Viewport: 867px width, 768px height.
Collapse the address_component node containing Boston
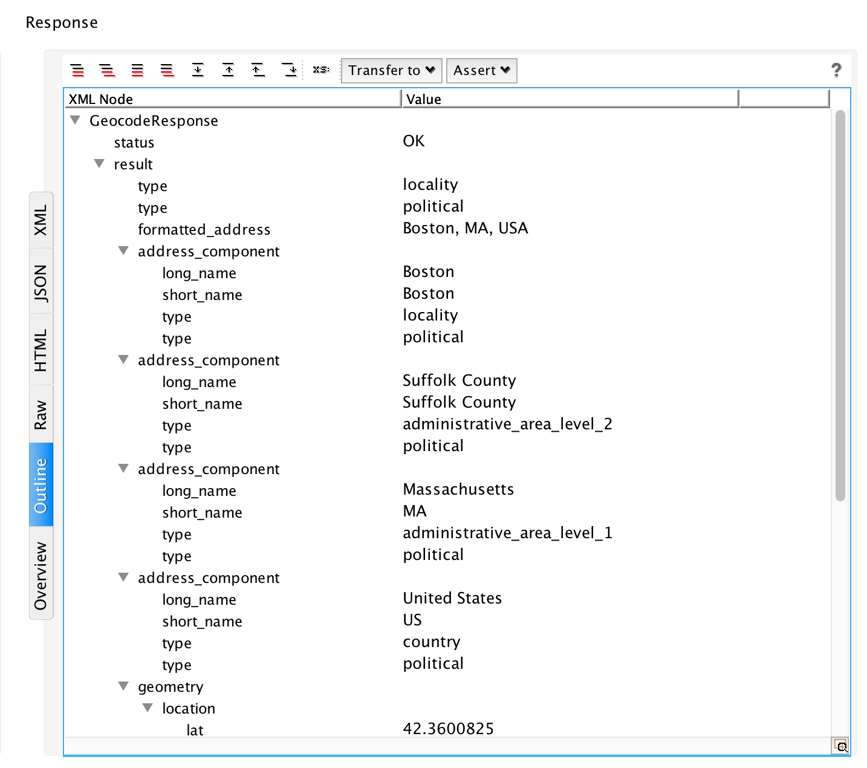(x=123, y=250)
